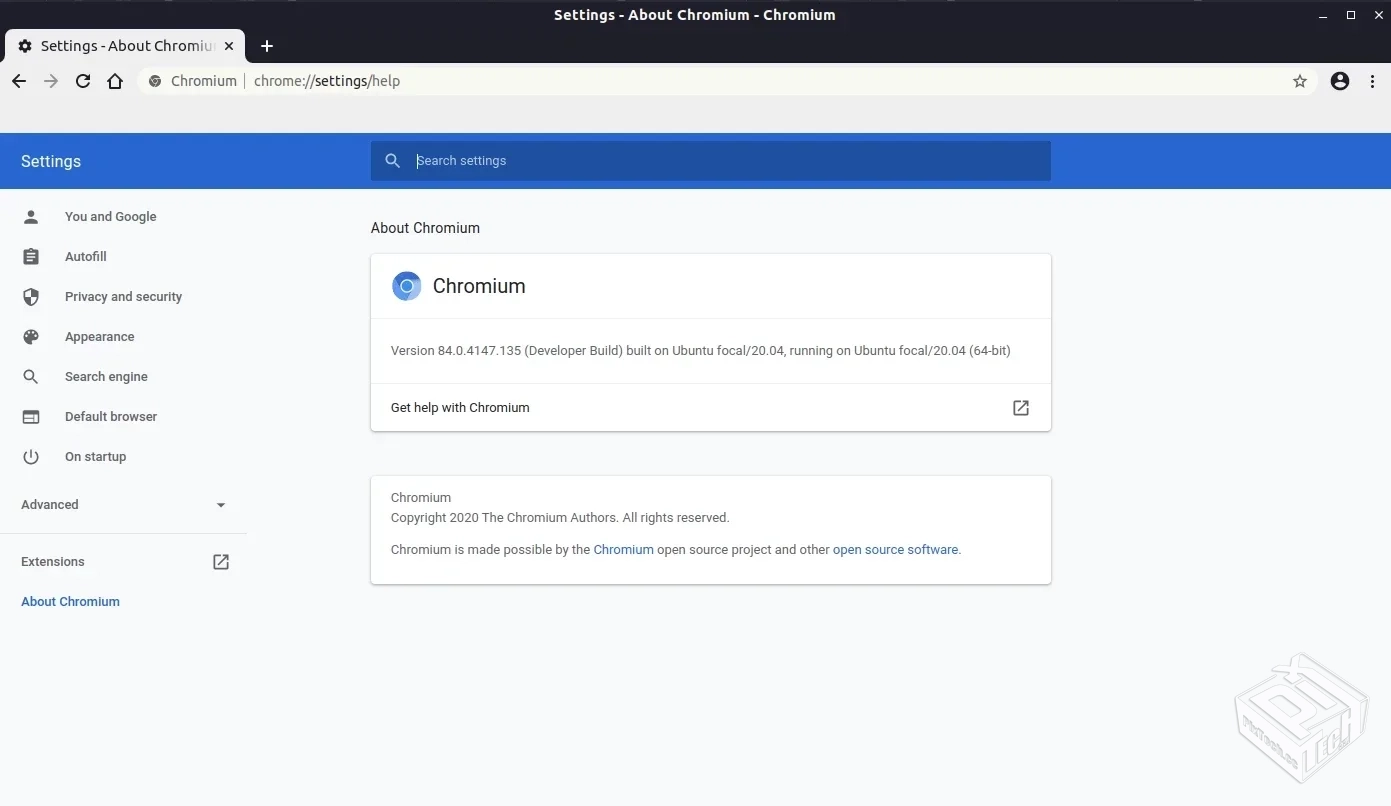The height and width of the screenshot is (806, 1391).
Task: Click the Autofill sidebar icon
Action: pyautogui.click(x=30, y=256)
